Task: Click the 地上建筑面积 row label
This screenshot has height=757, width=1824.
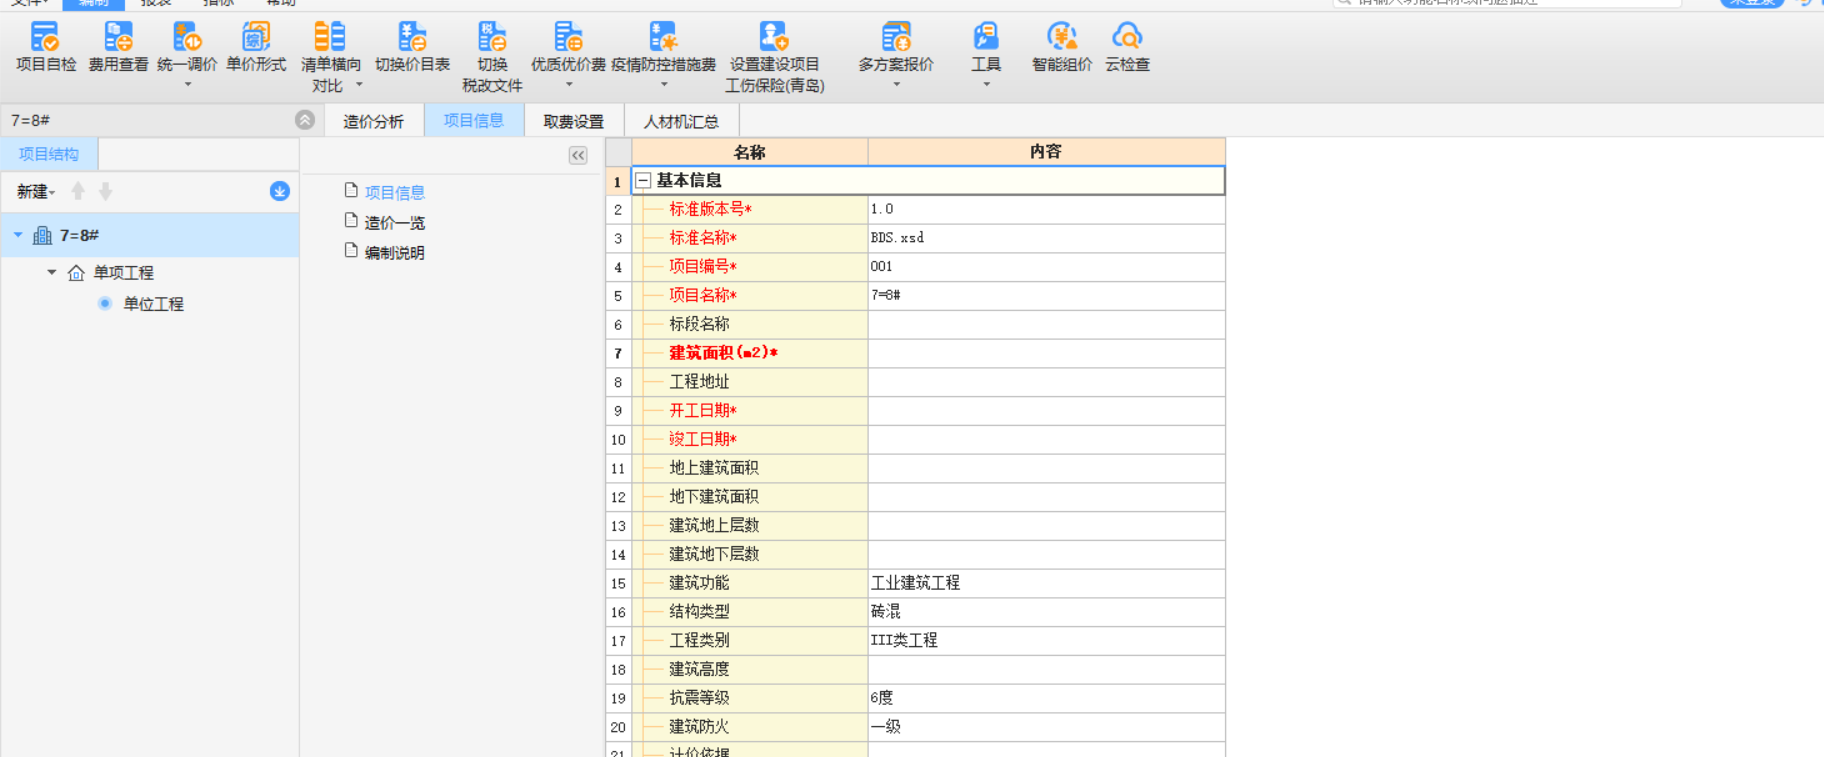Action: [713, 468]
